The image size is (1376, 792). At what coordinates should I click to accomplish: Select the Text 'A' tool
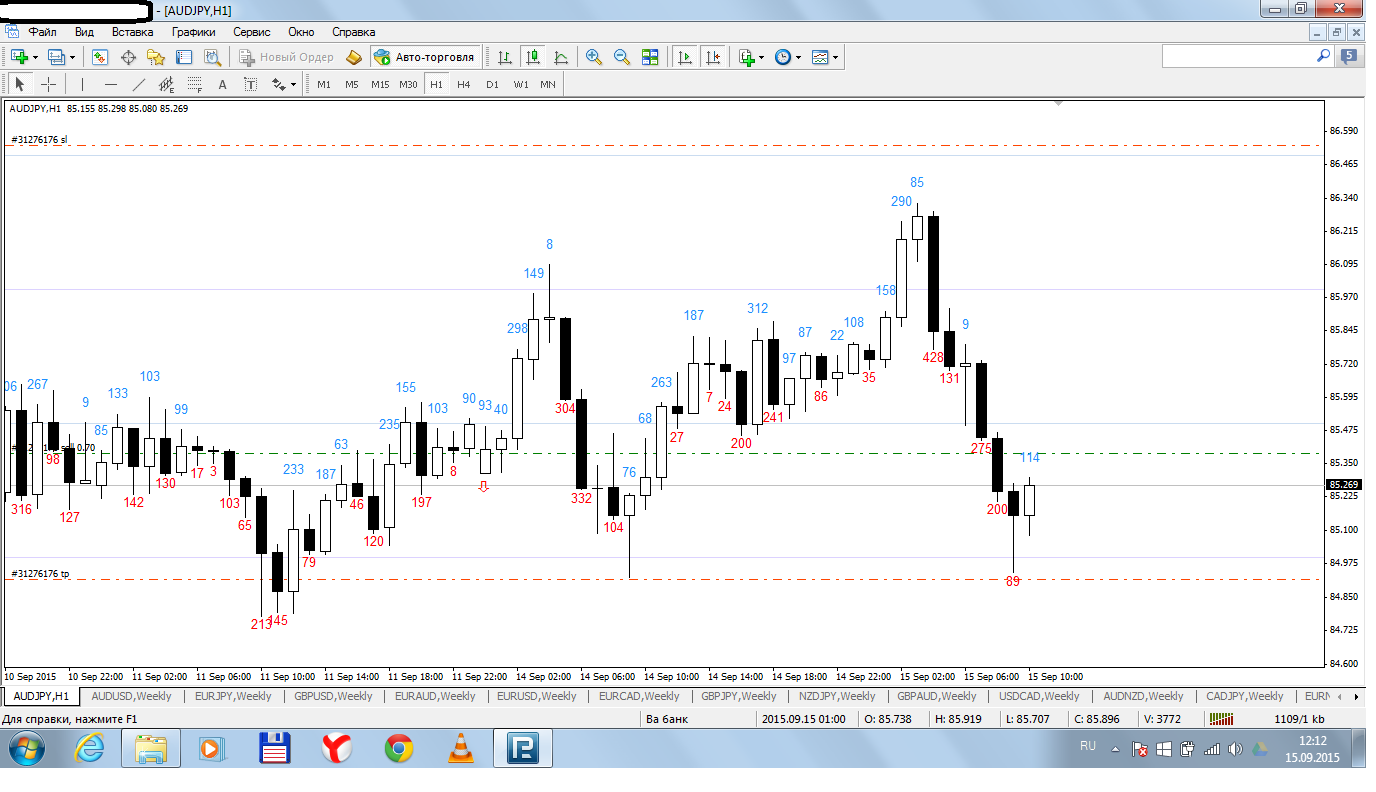(x=222, y=84)
